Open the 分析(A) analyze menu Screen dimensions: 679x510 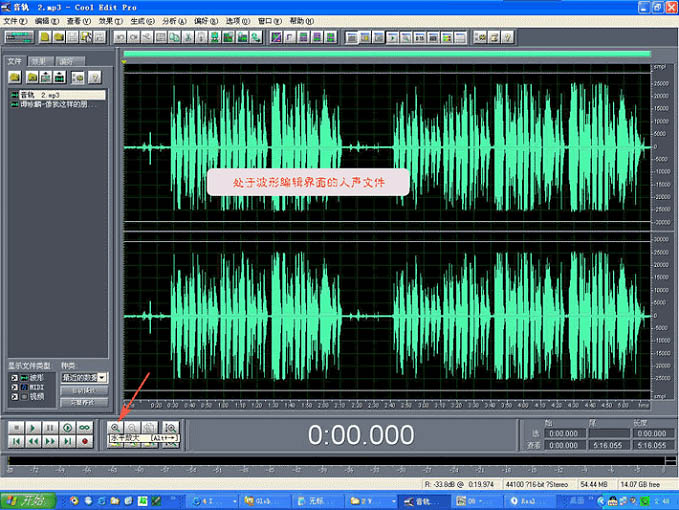pos(173,20)
